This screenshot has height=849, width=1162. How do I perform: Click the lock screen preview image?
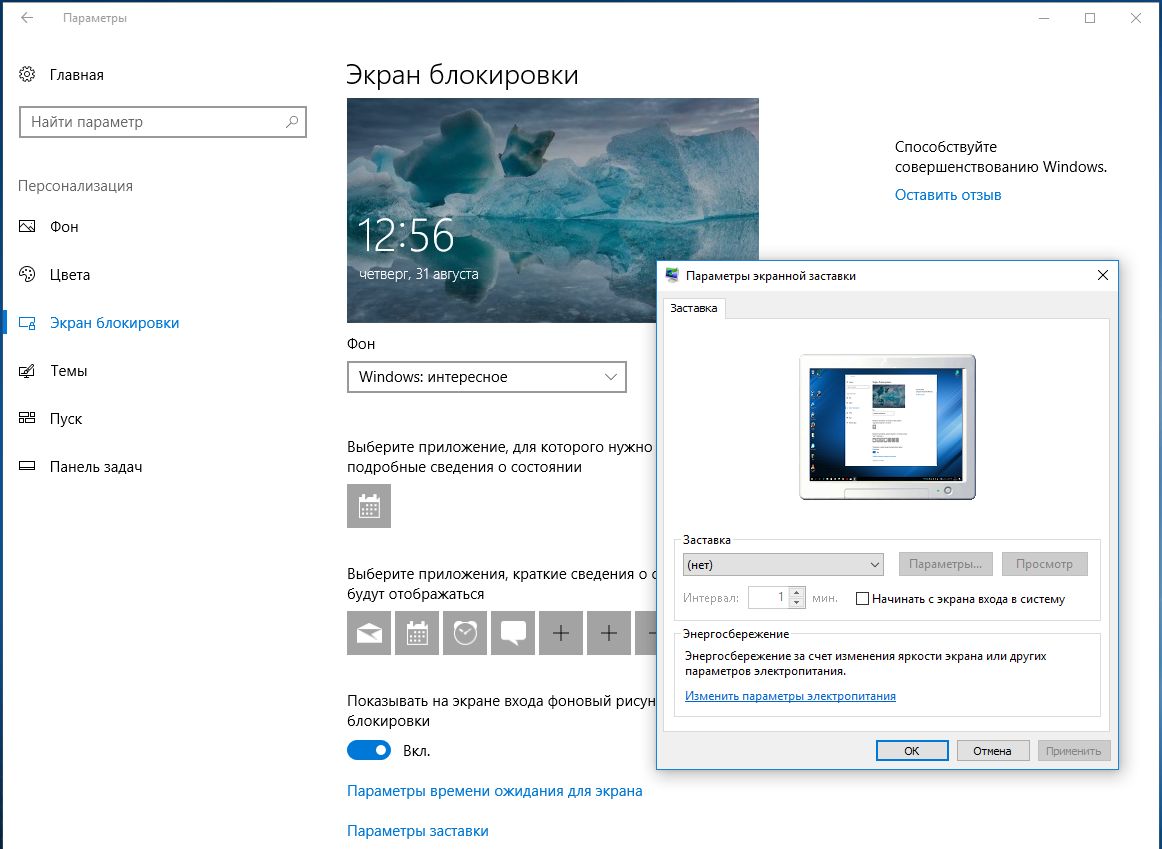pos(553,210)
